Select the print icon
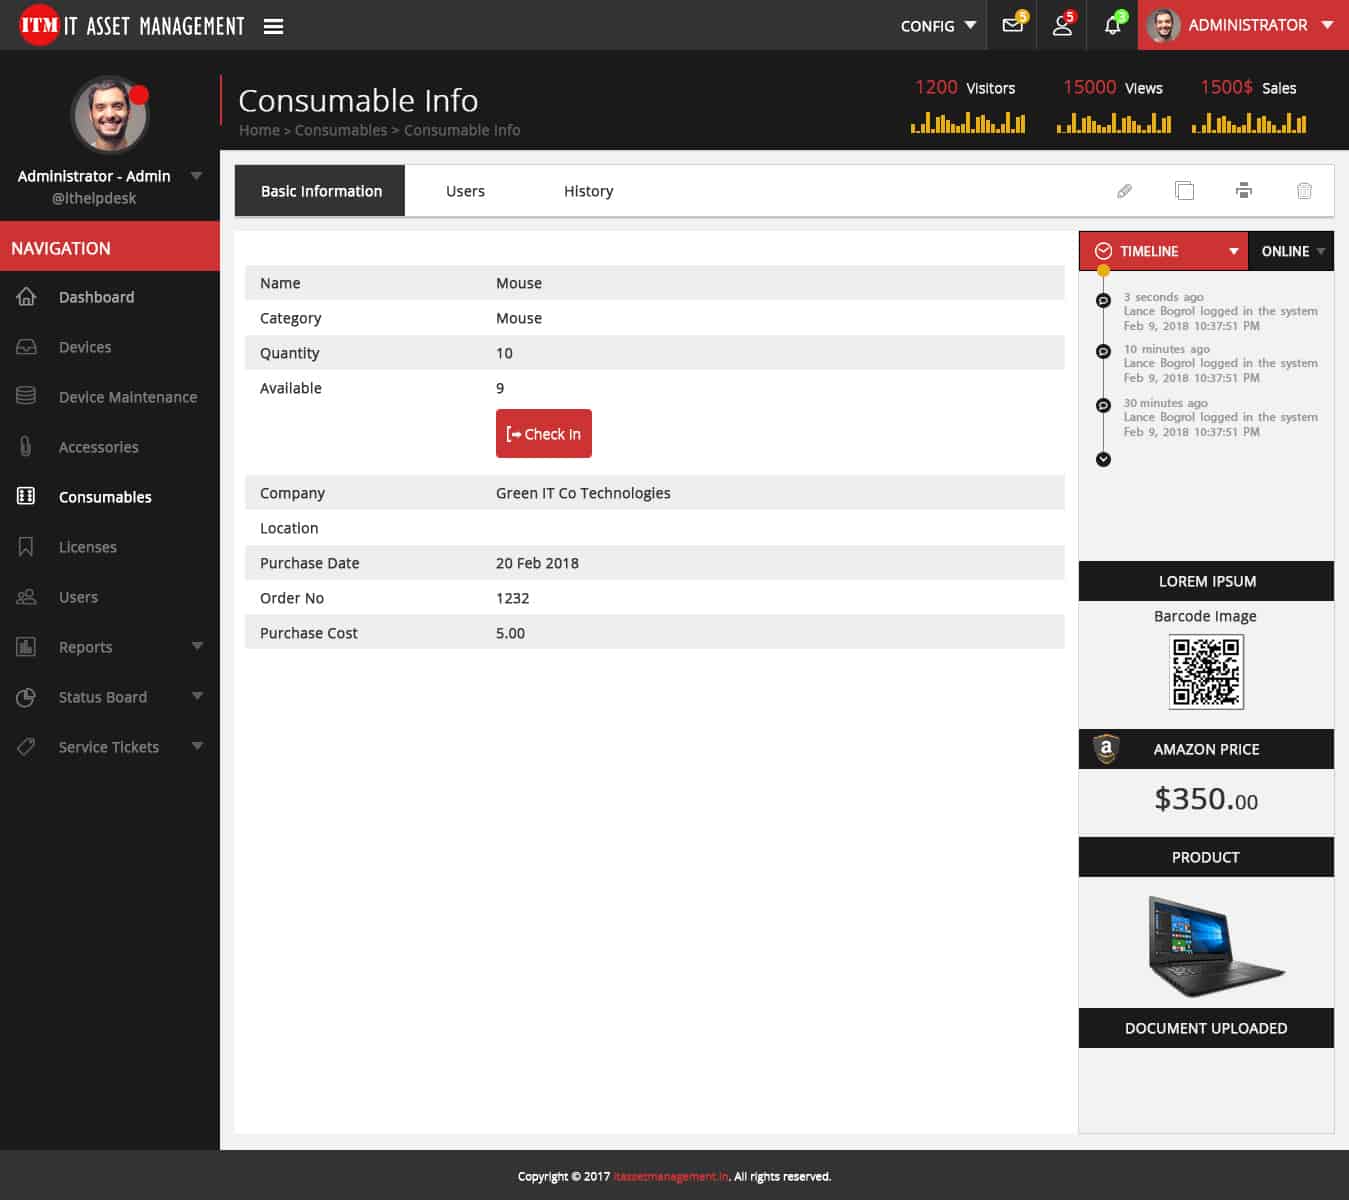This screenshot has height=1200, width=1349. 1244,190
